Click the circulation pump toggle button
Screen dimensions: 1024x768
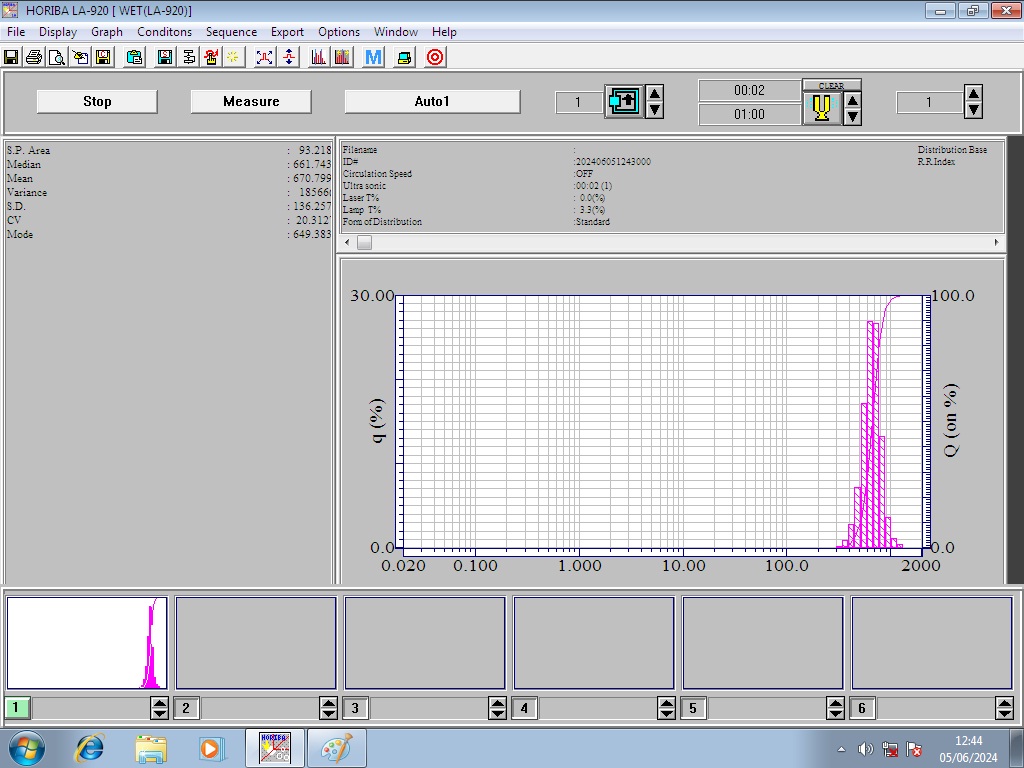tap(624, 100)
